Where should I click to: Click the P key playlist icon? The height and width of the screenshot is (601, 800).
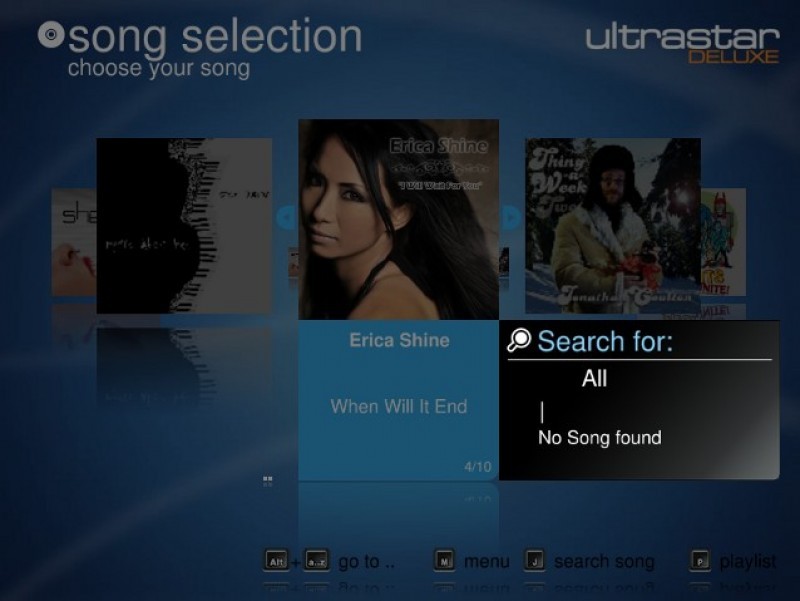click(700, 561)
